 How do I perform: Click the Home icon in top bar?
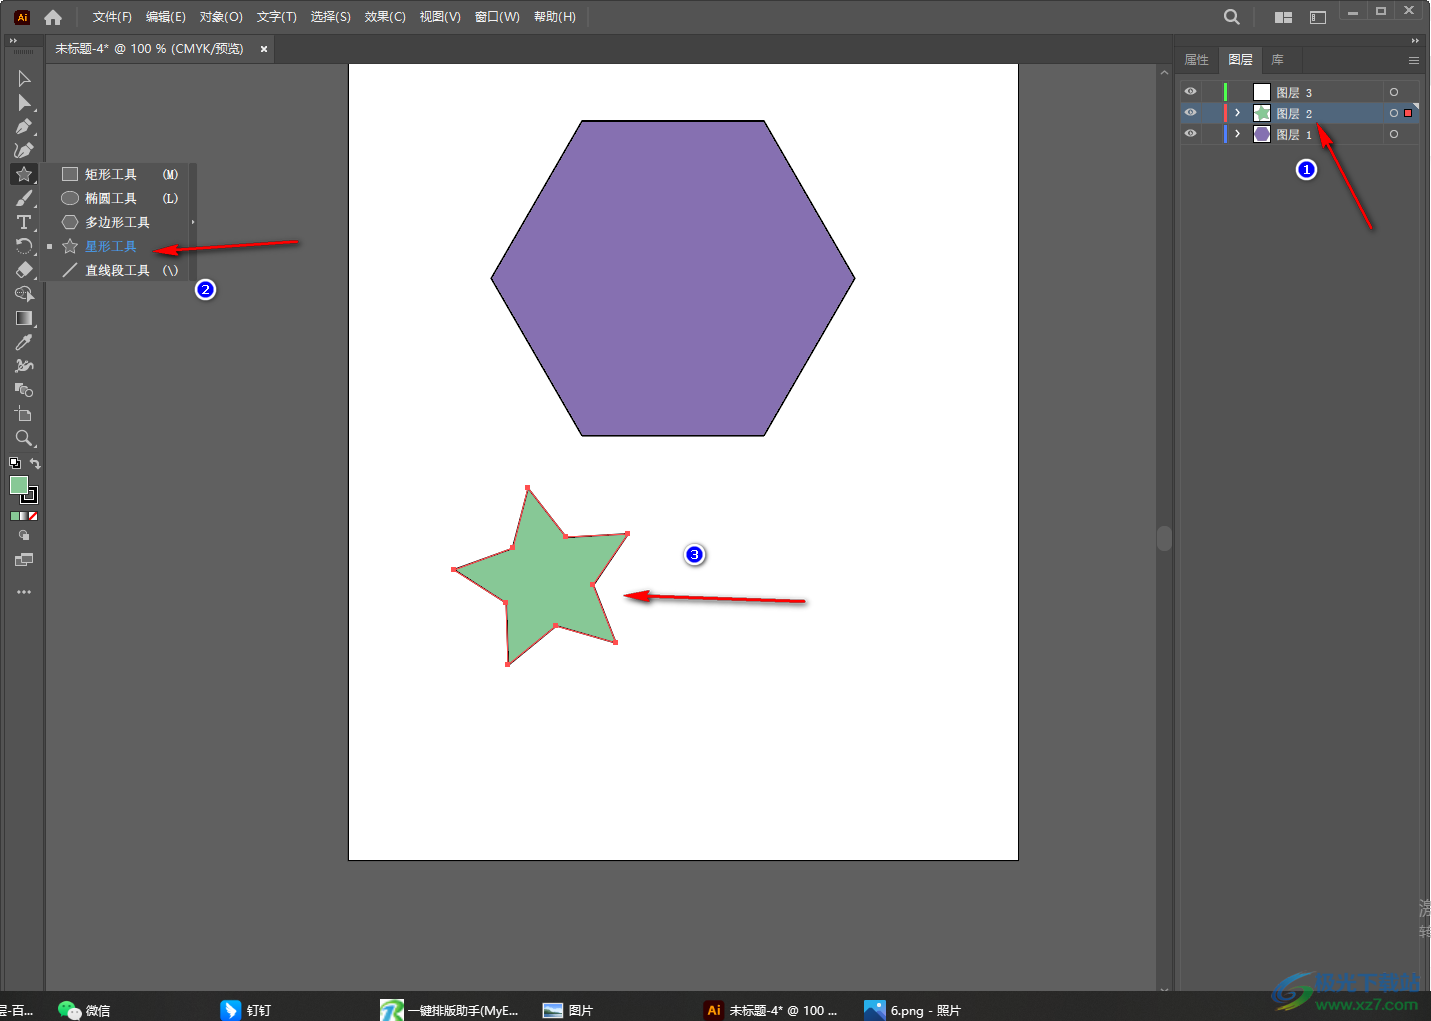coord(53,17)
